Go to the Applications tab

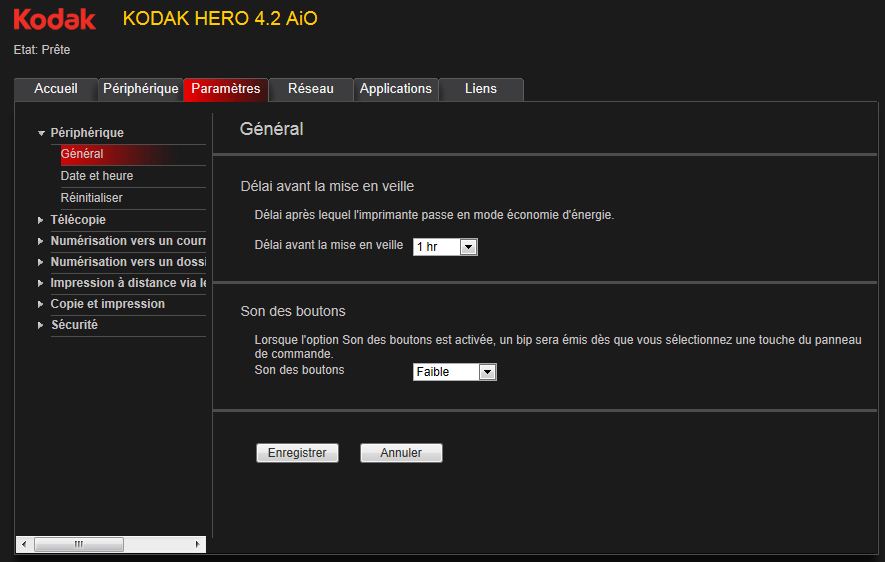[x=396, y=89]
